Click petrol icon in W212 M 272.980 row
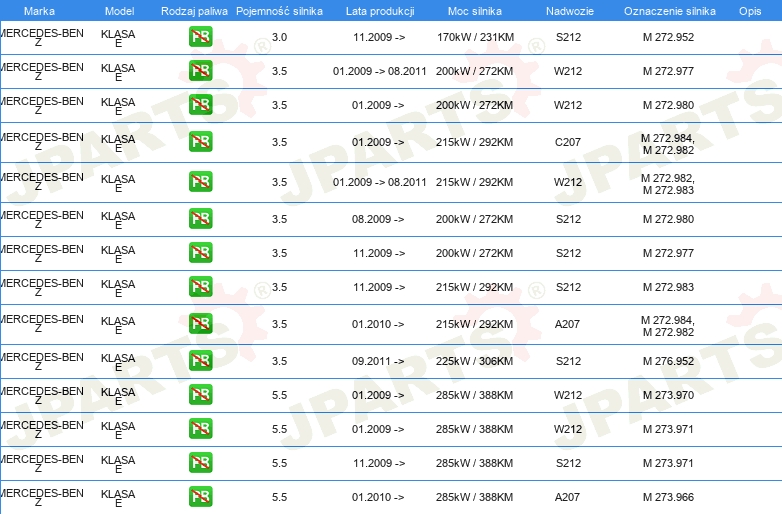 (x=200, y=105)
